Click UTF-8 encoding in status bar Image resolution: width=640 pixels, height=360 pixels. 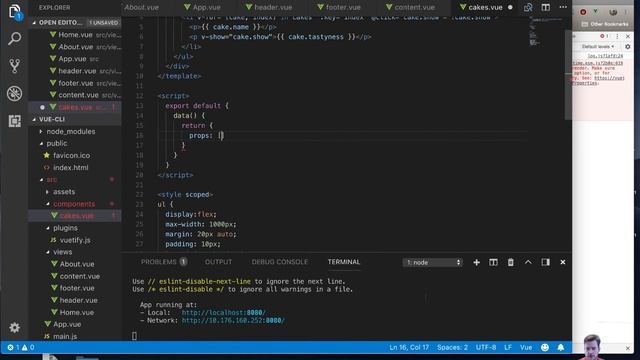tap(486, 347)
